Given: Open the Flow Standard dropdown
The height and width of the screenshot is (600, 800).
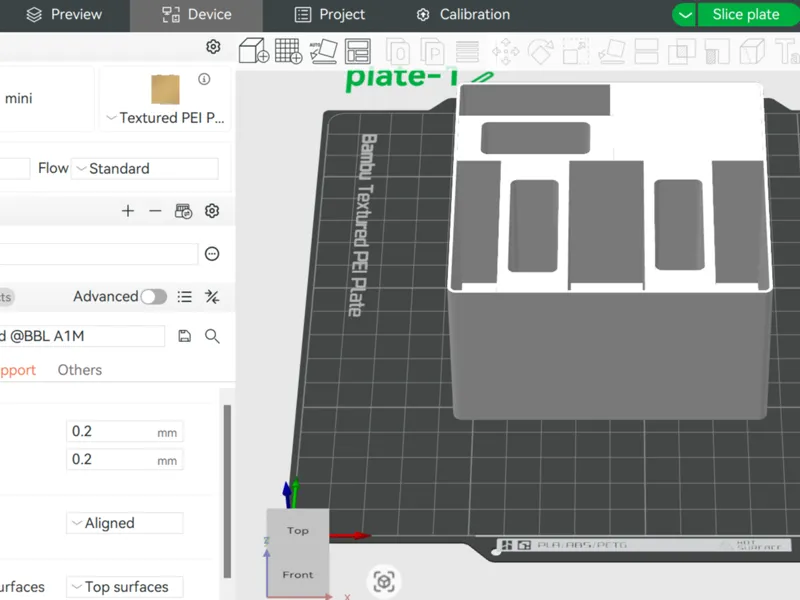Looking at the screenshot, I should 145,168.
